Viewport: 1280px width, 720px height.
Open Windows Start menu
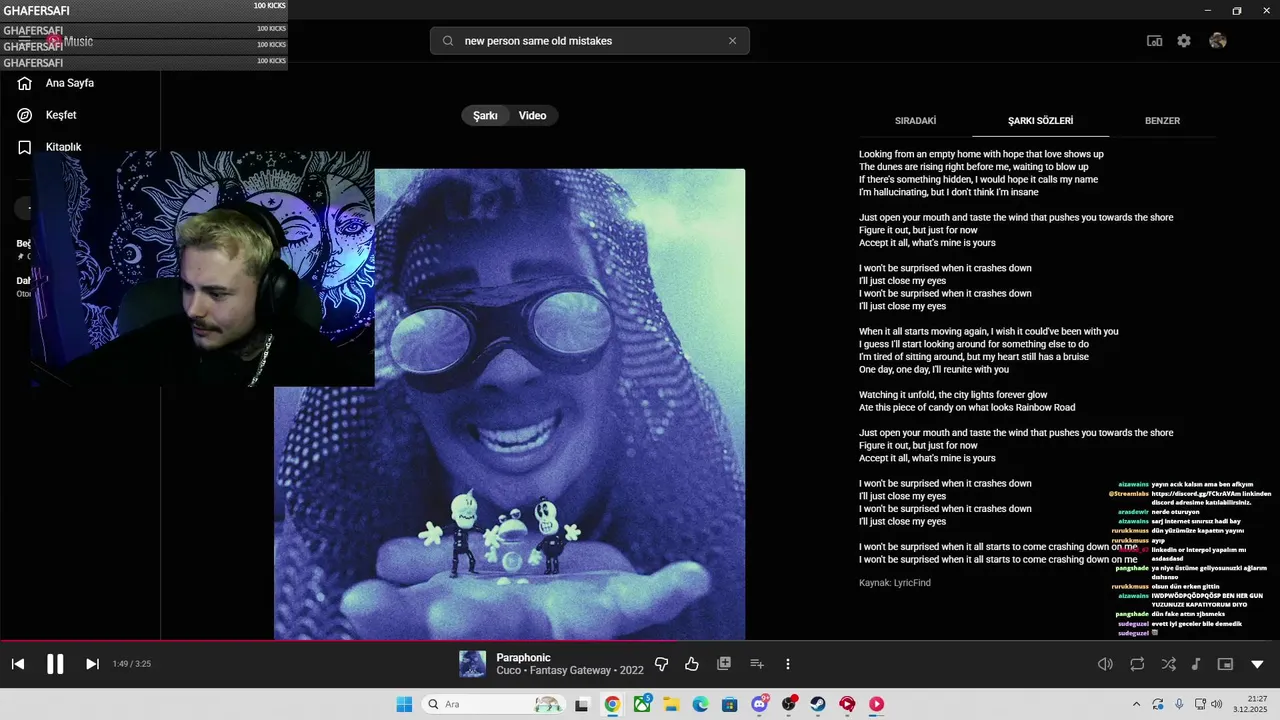tap(404, 704)
